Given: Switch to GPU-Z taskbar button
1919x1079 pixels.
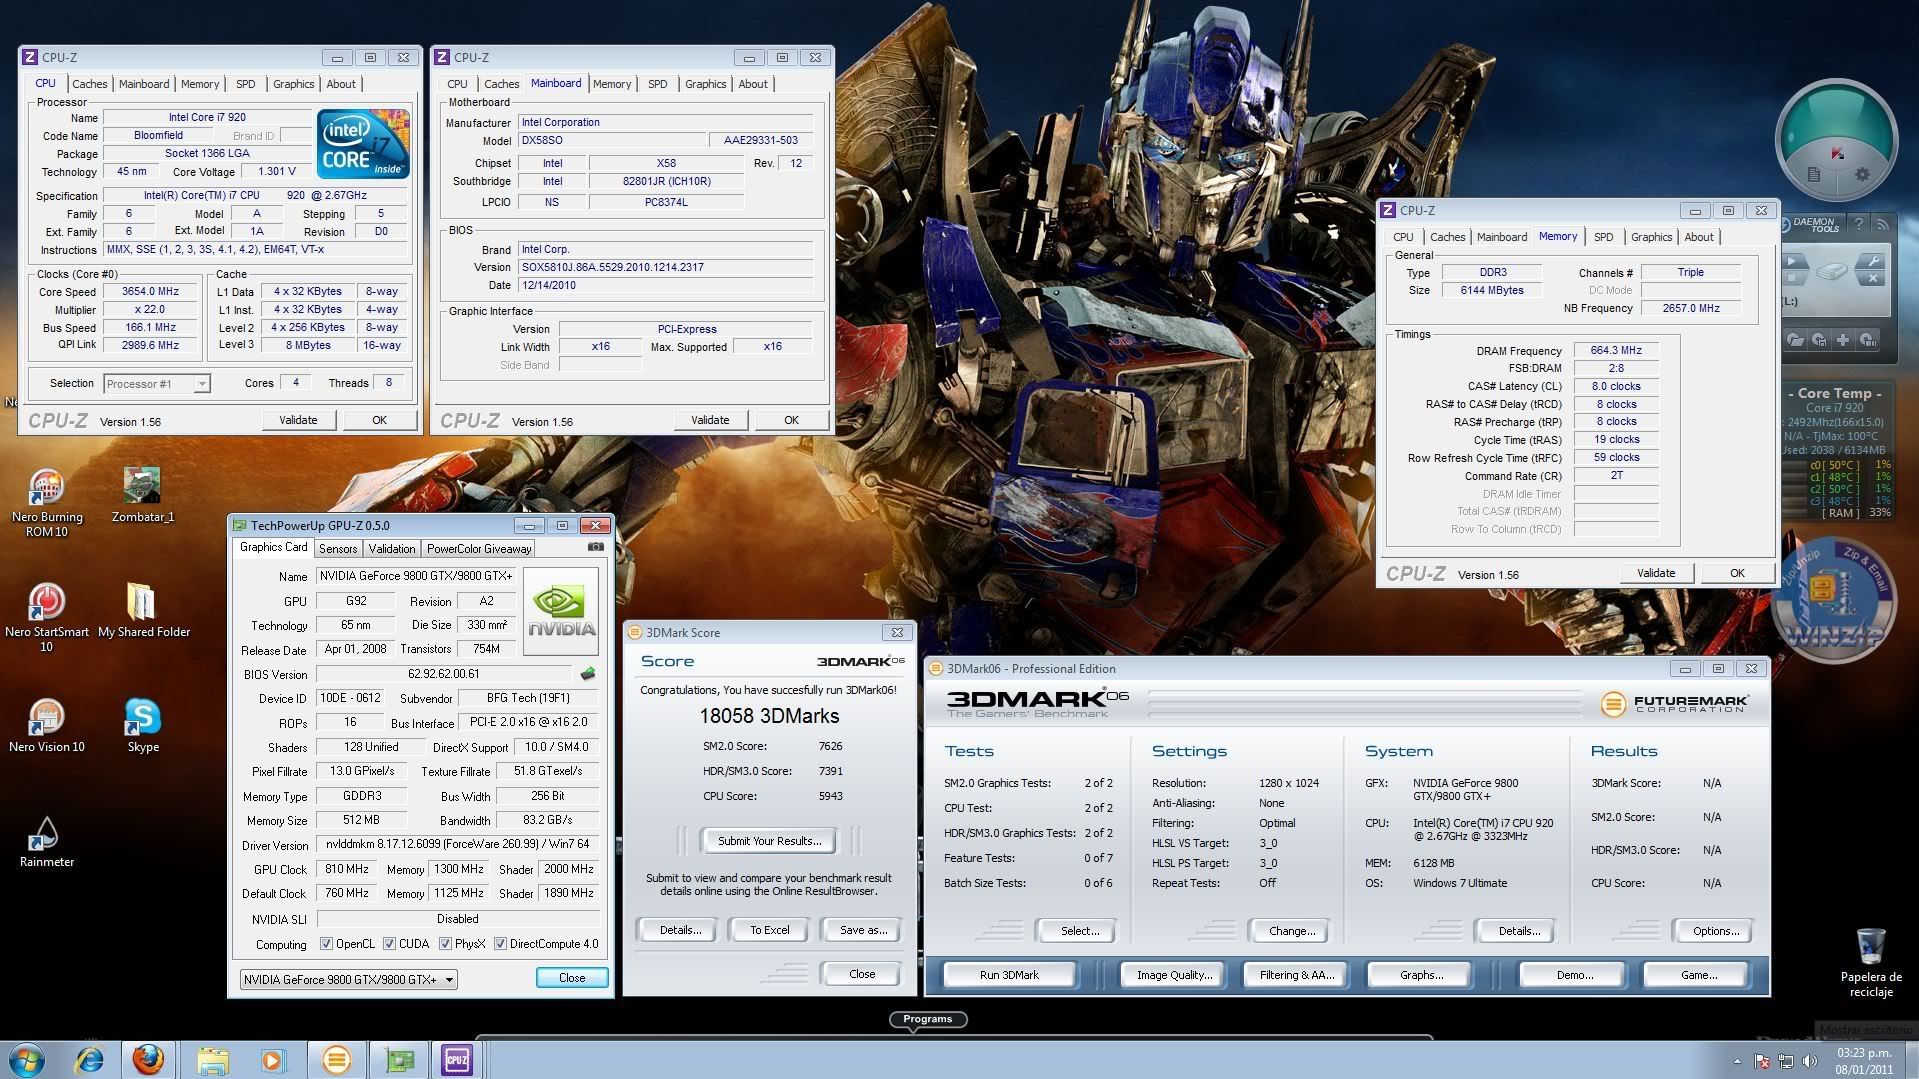Looking at the screenshot, I should (x=398, y=1059).
